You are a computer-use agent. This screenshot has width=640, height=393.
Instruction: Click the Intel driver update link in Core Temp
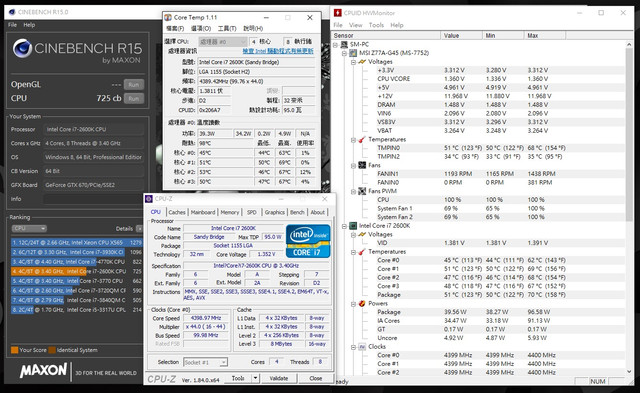pos(278,51)
